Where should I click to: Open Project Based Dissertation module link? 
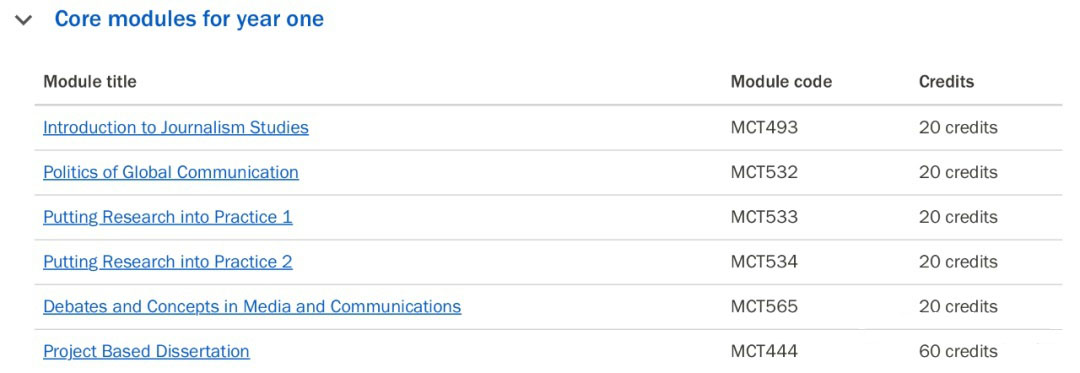coord(146,351)
